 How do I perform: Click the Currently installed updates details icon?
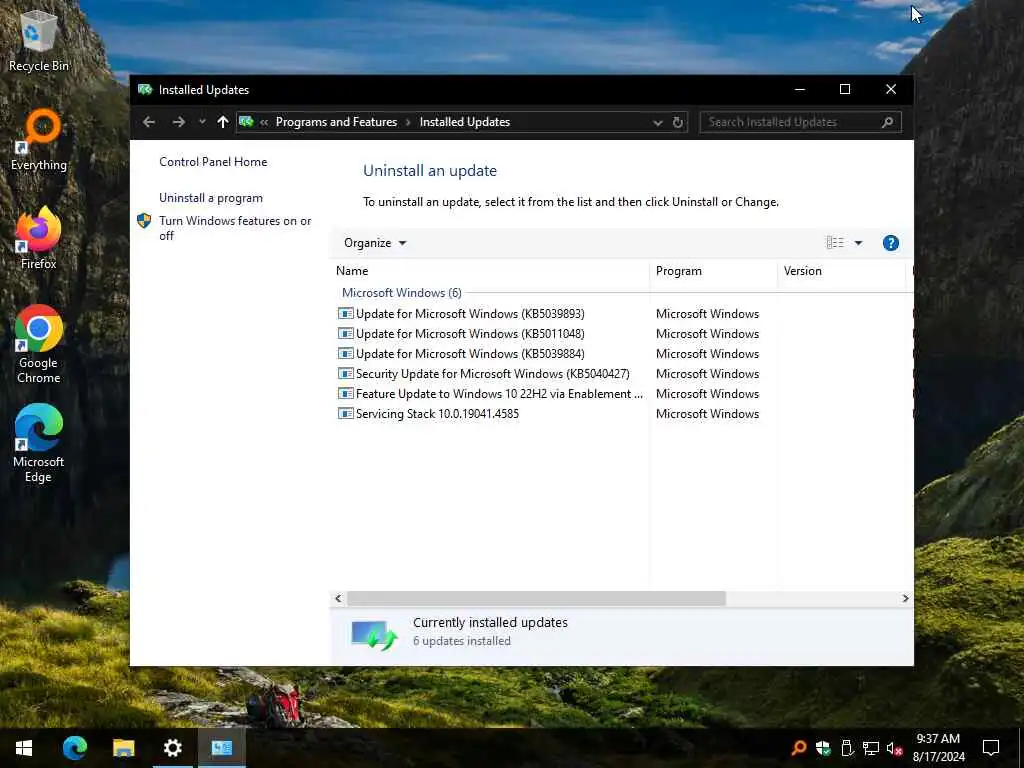[x=374, y=634]
